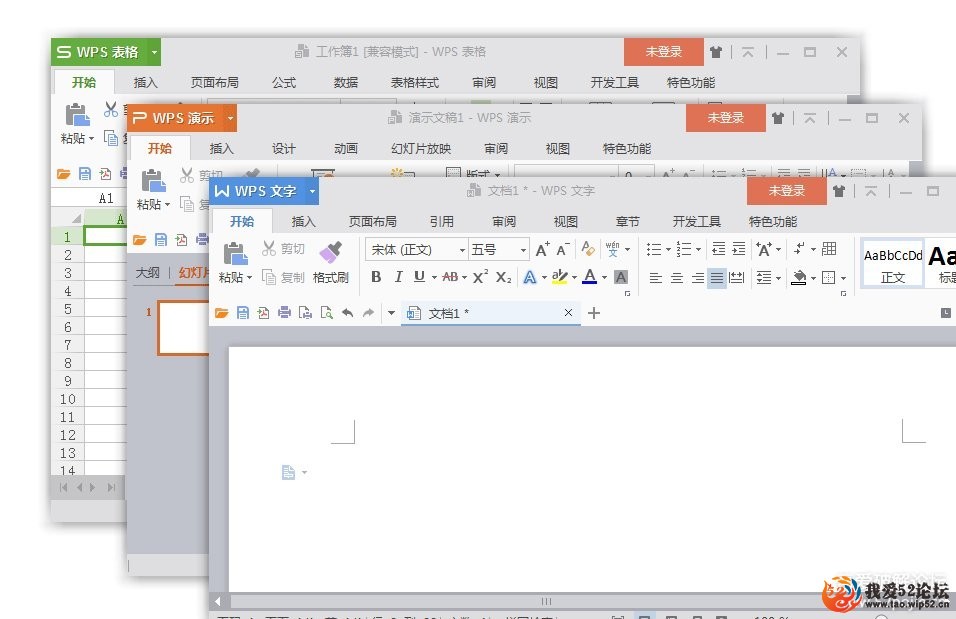This screenshot has height=619, width=956.
Task: Undo last action in WPS 文字
Action: coord(348,313)
